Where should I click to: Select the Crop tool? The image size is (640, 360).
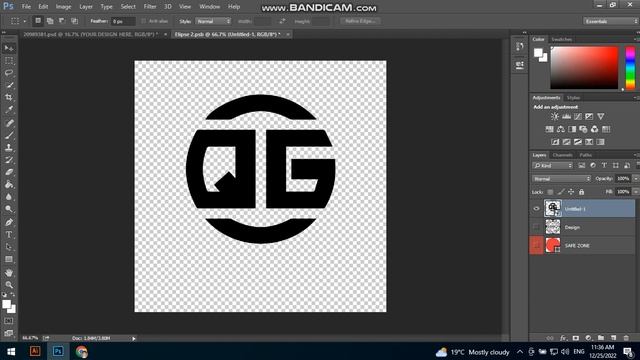point(9,98)
